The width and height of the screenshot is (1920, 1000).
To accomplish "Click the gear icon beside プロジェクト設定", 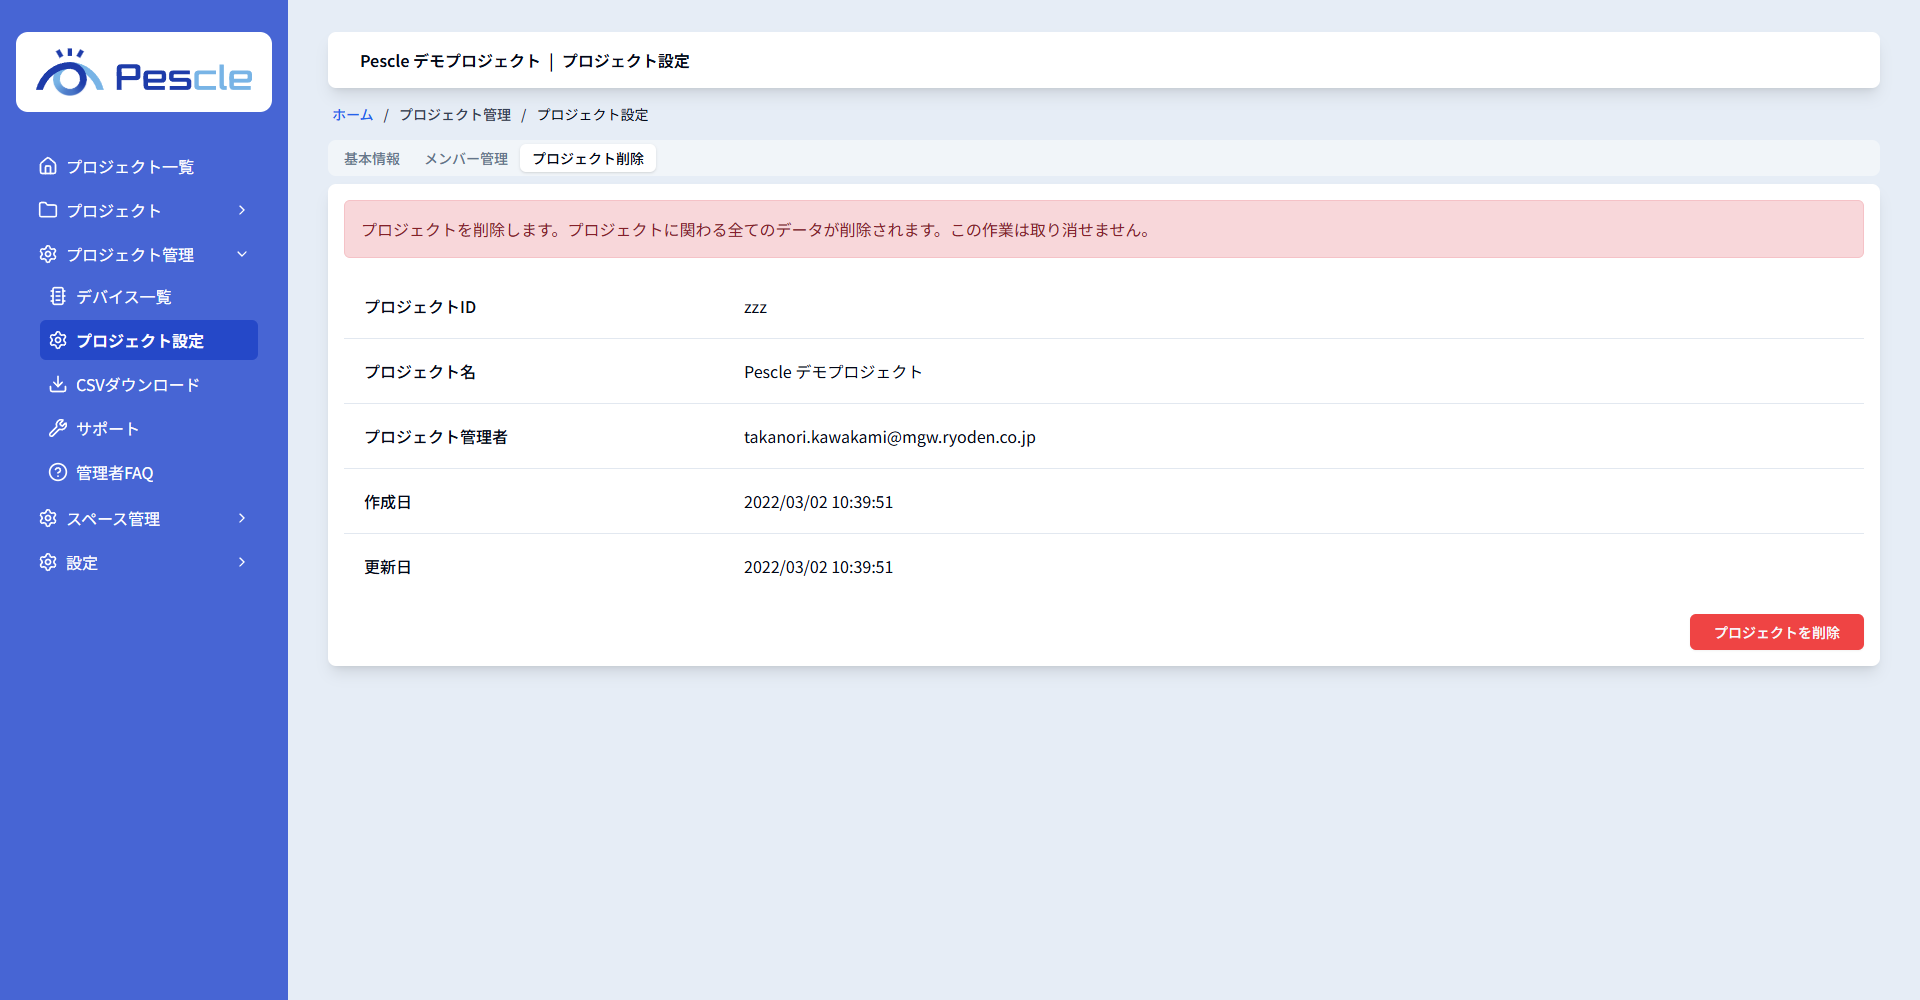I will click(x=58, y=340).
